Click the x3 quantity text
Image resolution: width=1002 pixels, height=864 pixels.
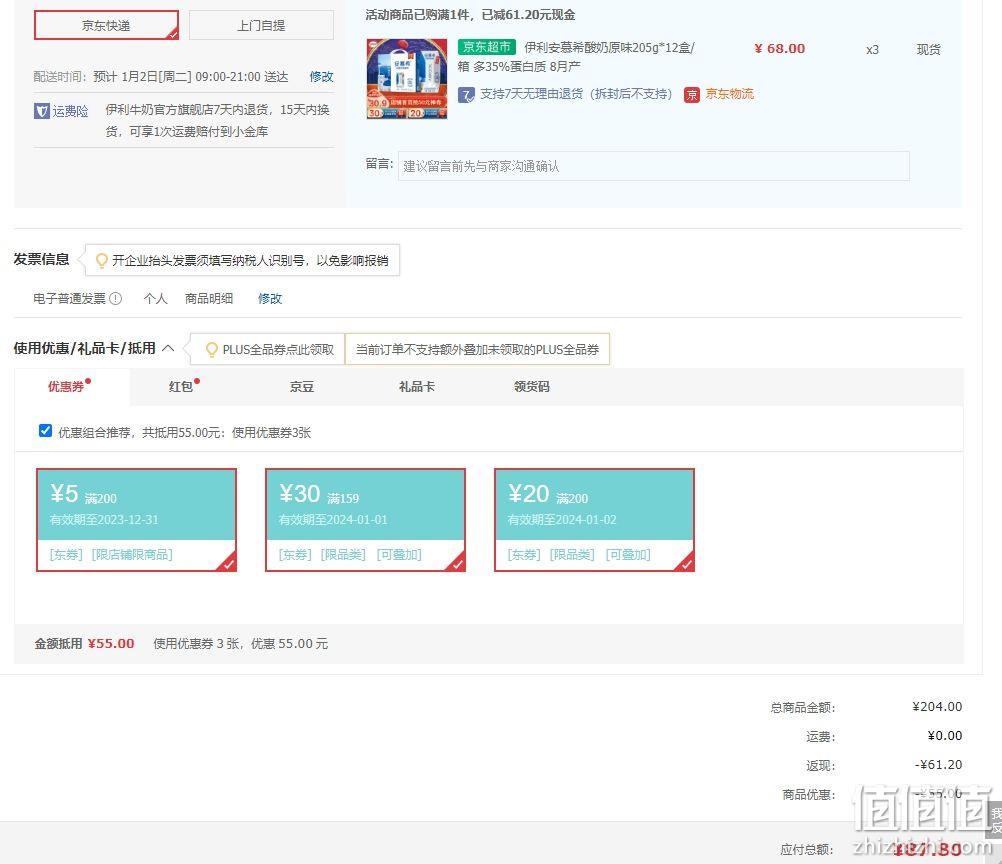tap(872, 50)
